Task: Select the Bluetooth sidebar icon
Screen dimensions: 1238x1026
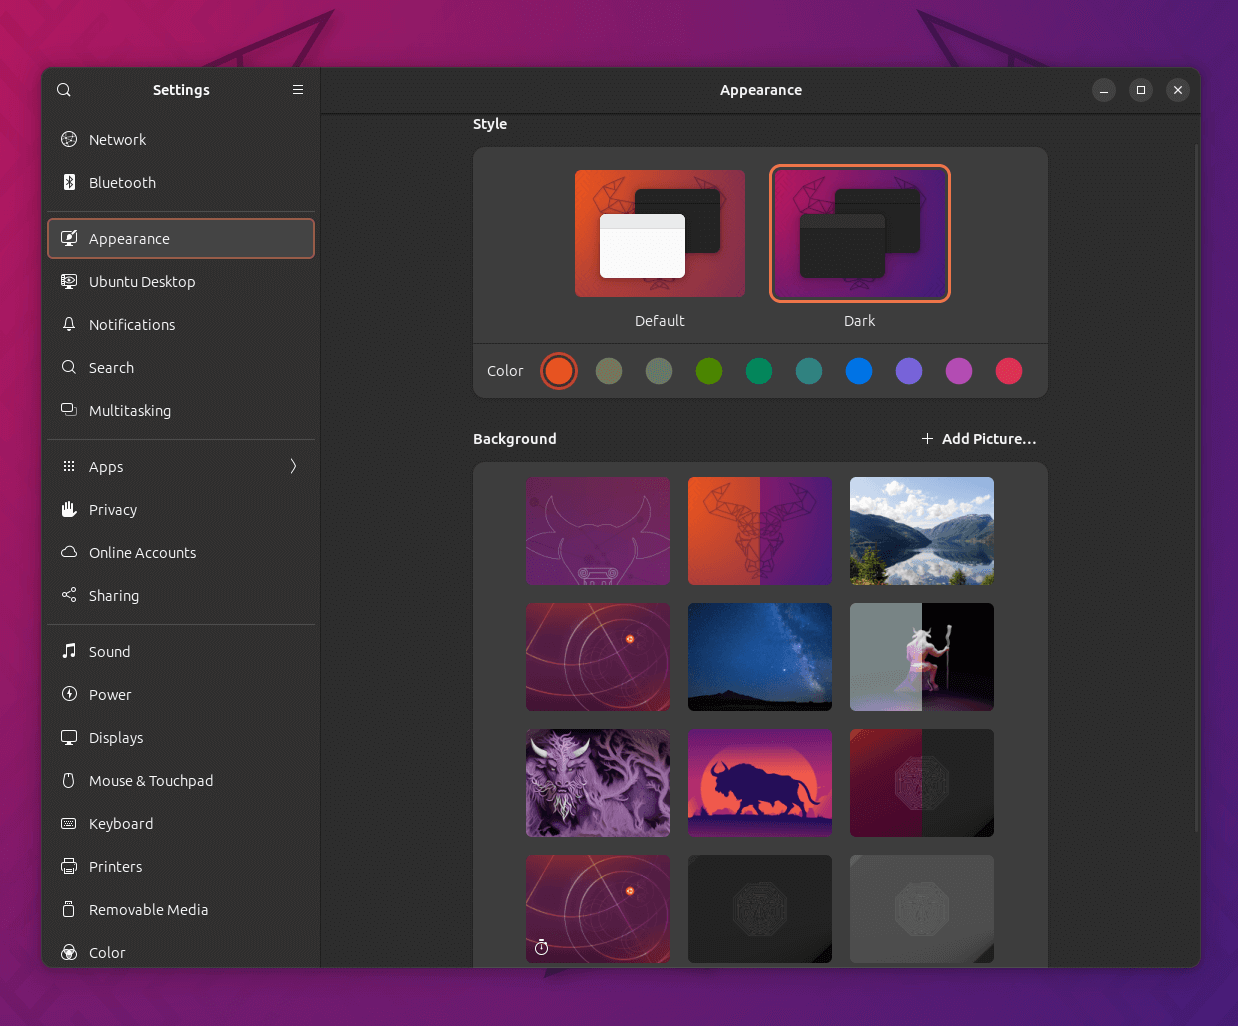Action: [68, 182]
